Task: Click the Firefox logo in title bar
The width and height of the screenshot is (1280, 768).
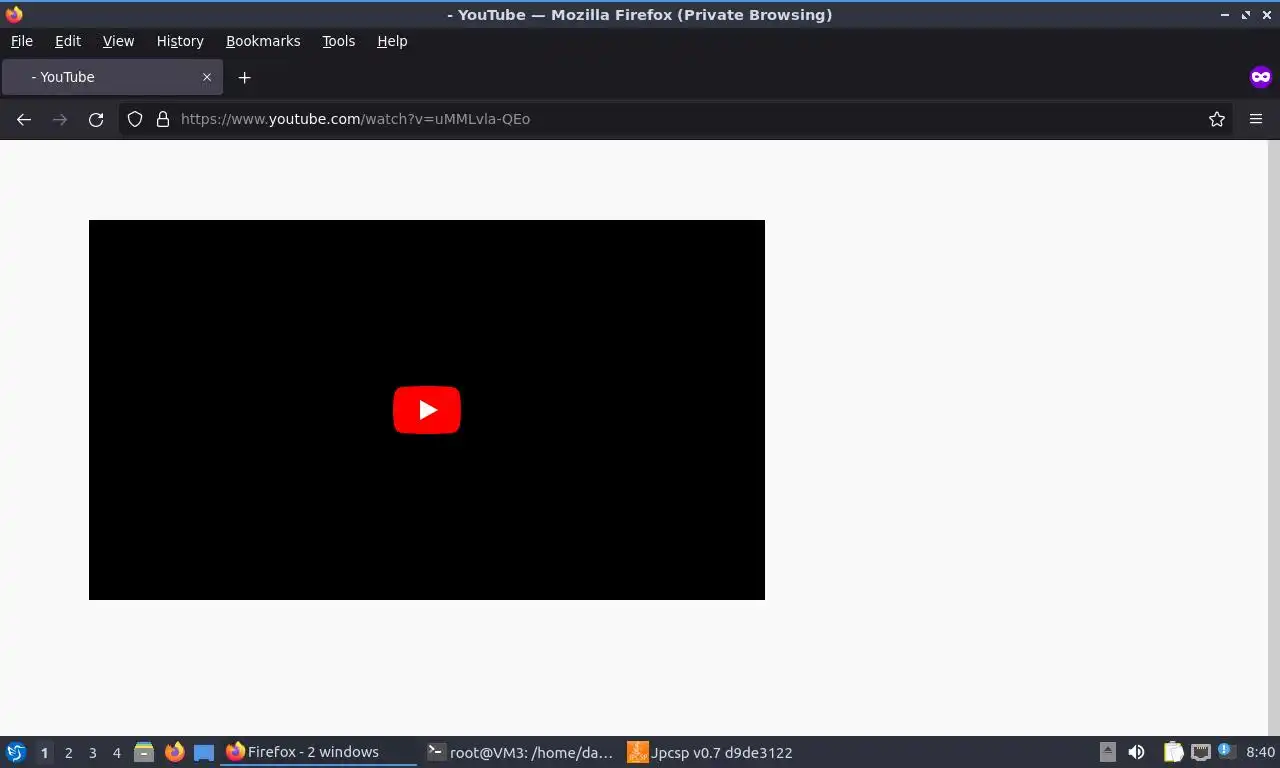Action: click(14, 14)
